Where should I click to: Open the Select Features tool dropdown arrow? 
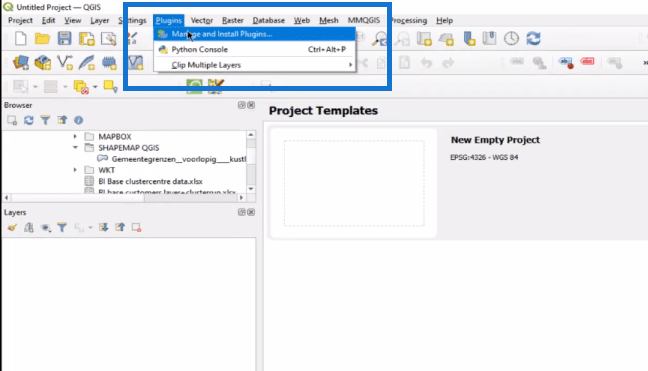35,87
